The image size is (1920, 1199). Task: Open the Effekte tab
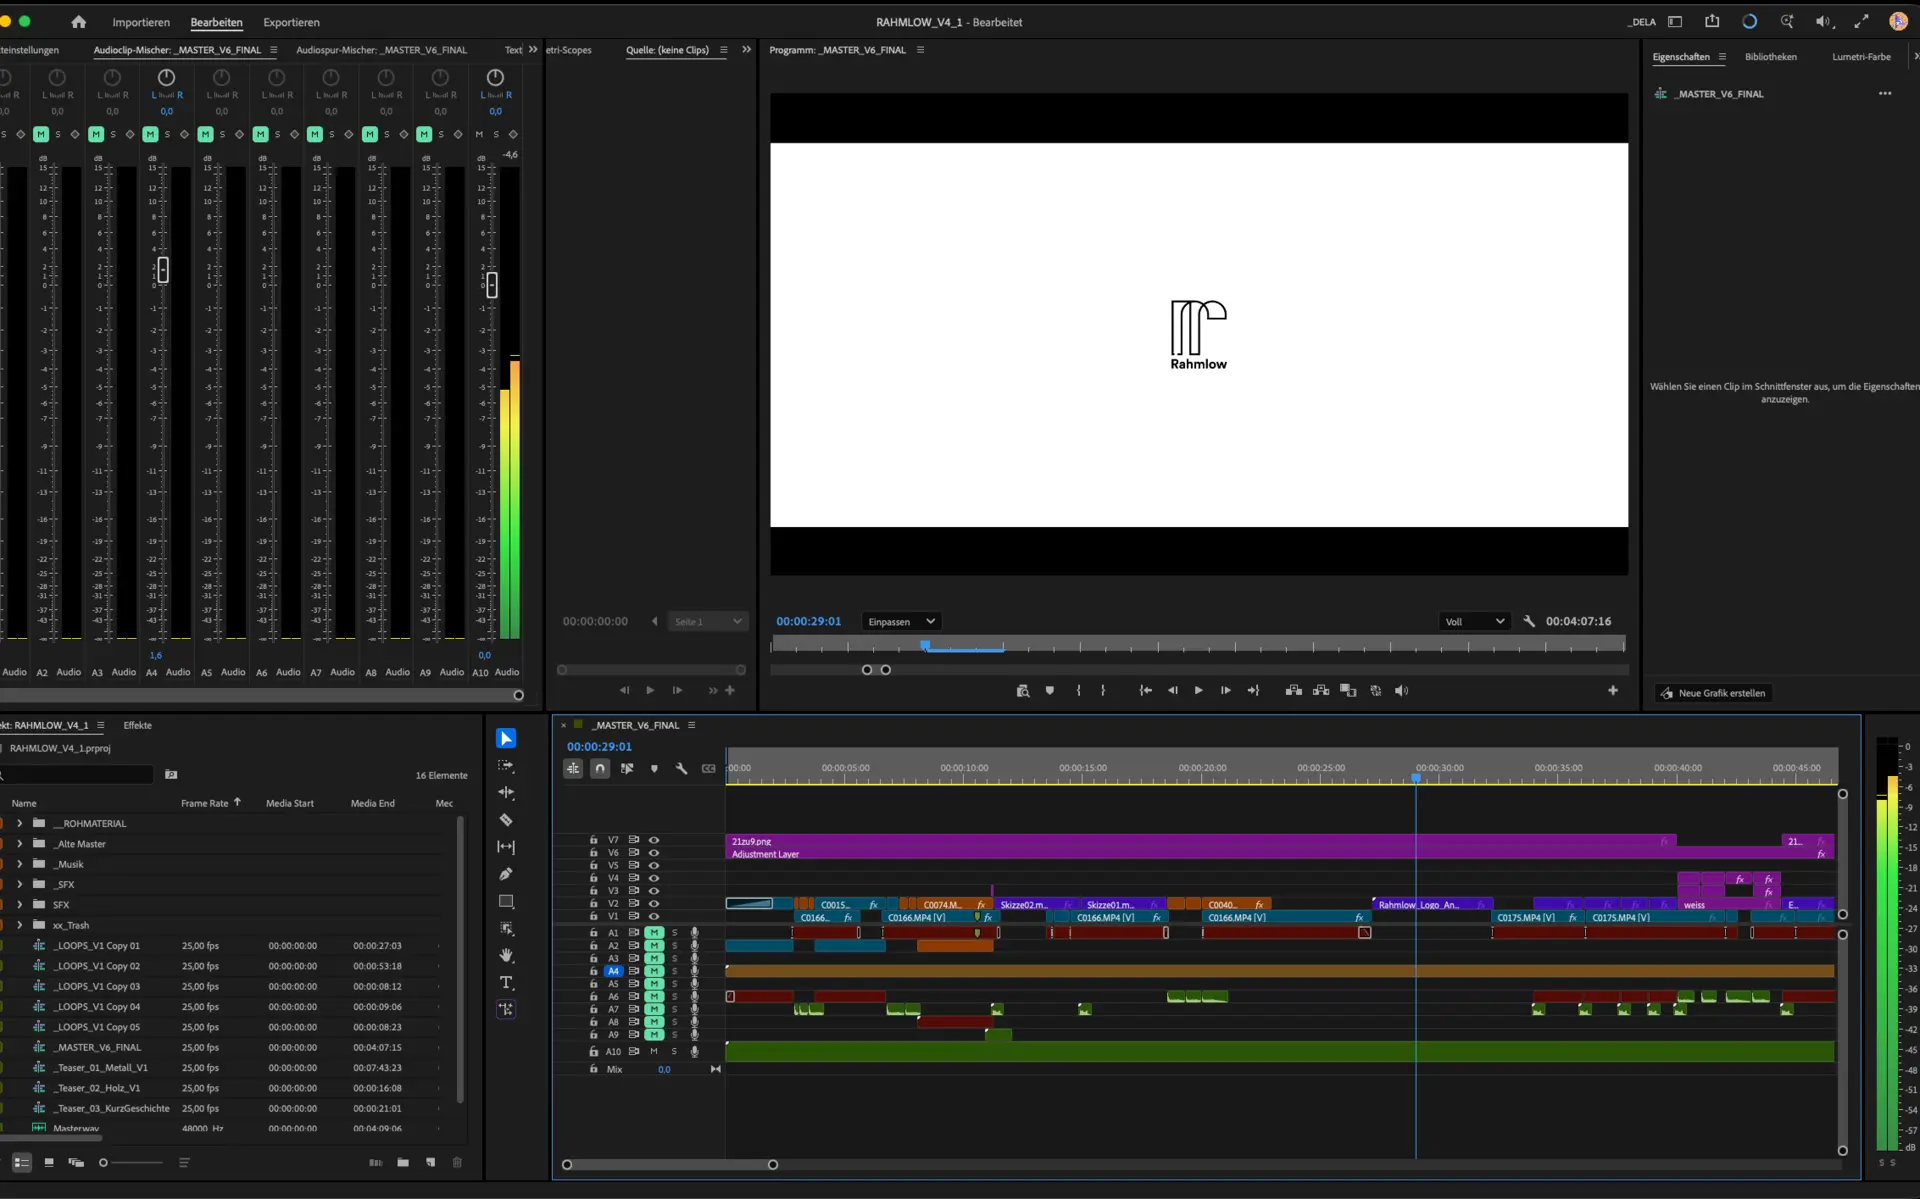(137, 725)
